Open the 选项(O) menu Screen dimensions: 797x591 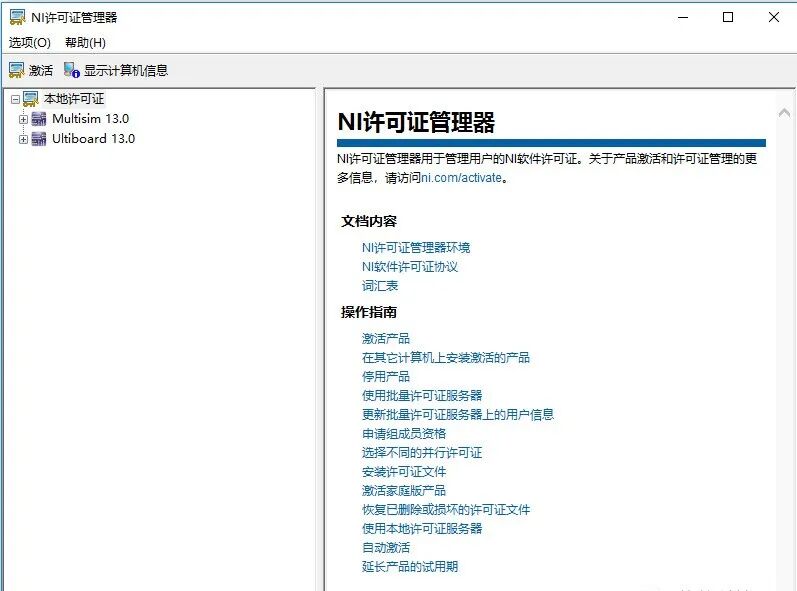30,42
